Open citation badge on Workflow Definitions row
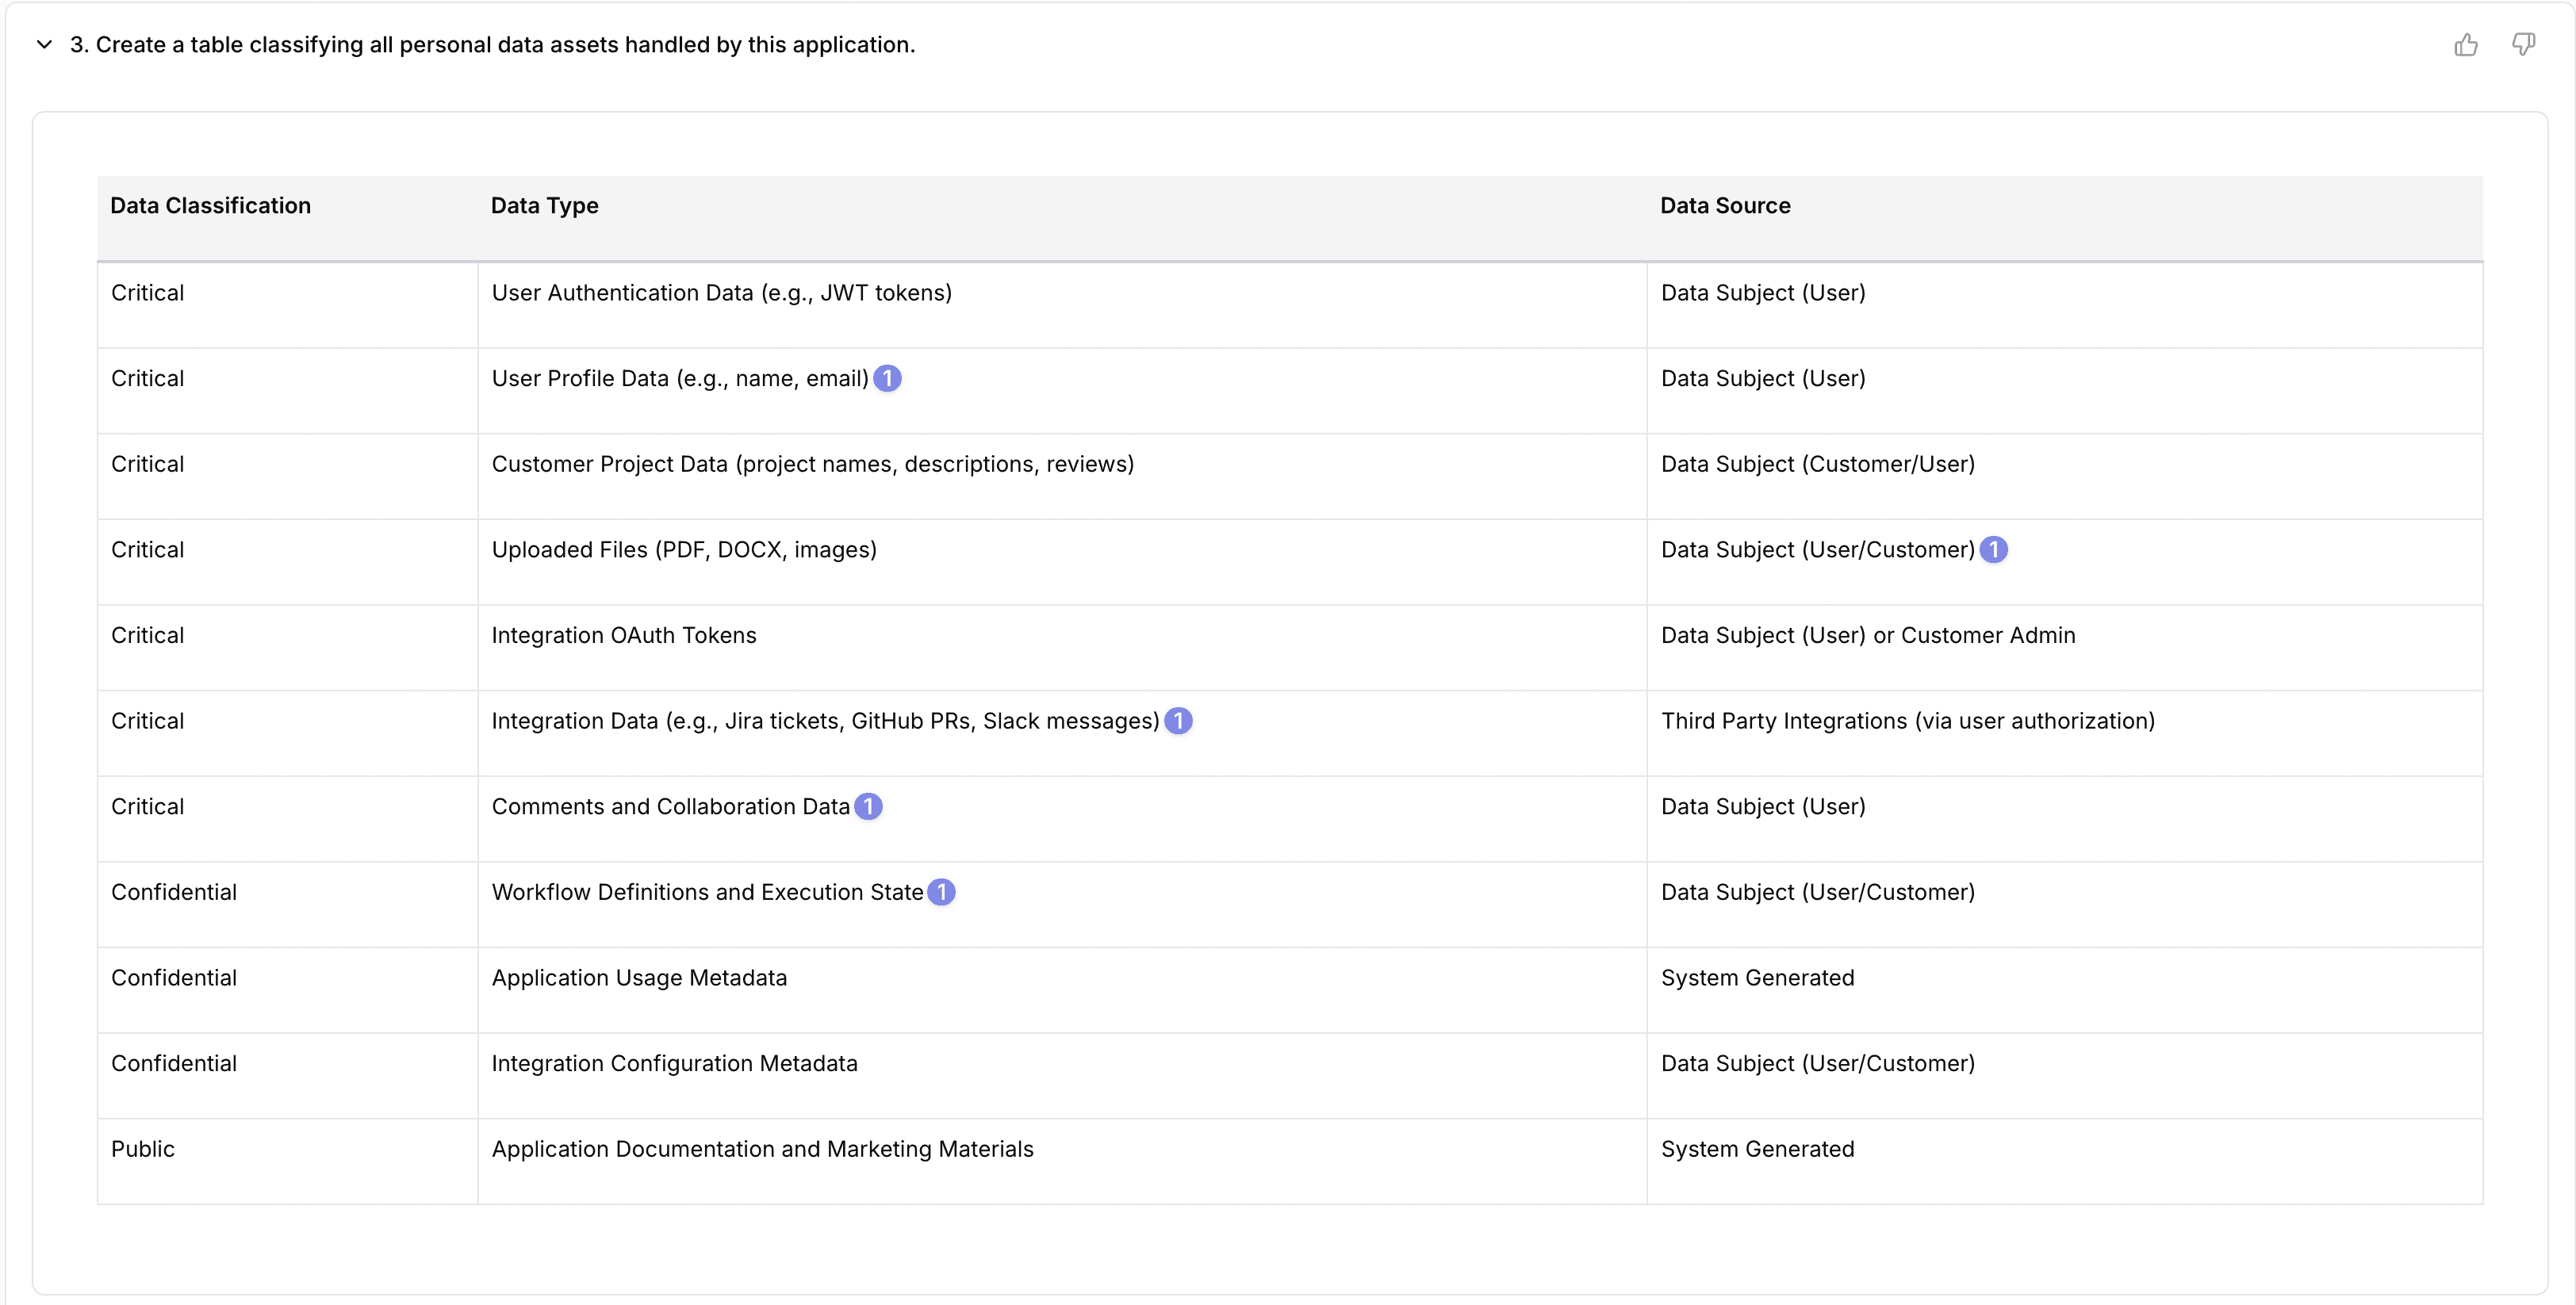Image resolution: width=2576 pixels, height=1305 pixels. pos(941,892)
